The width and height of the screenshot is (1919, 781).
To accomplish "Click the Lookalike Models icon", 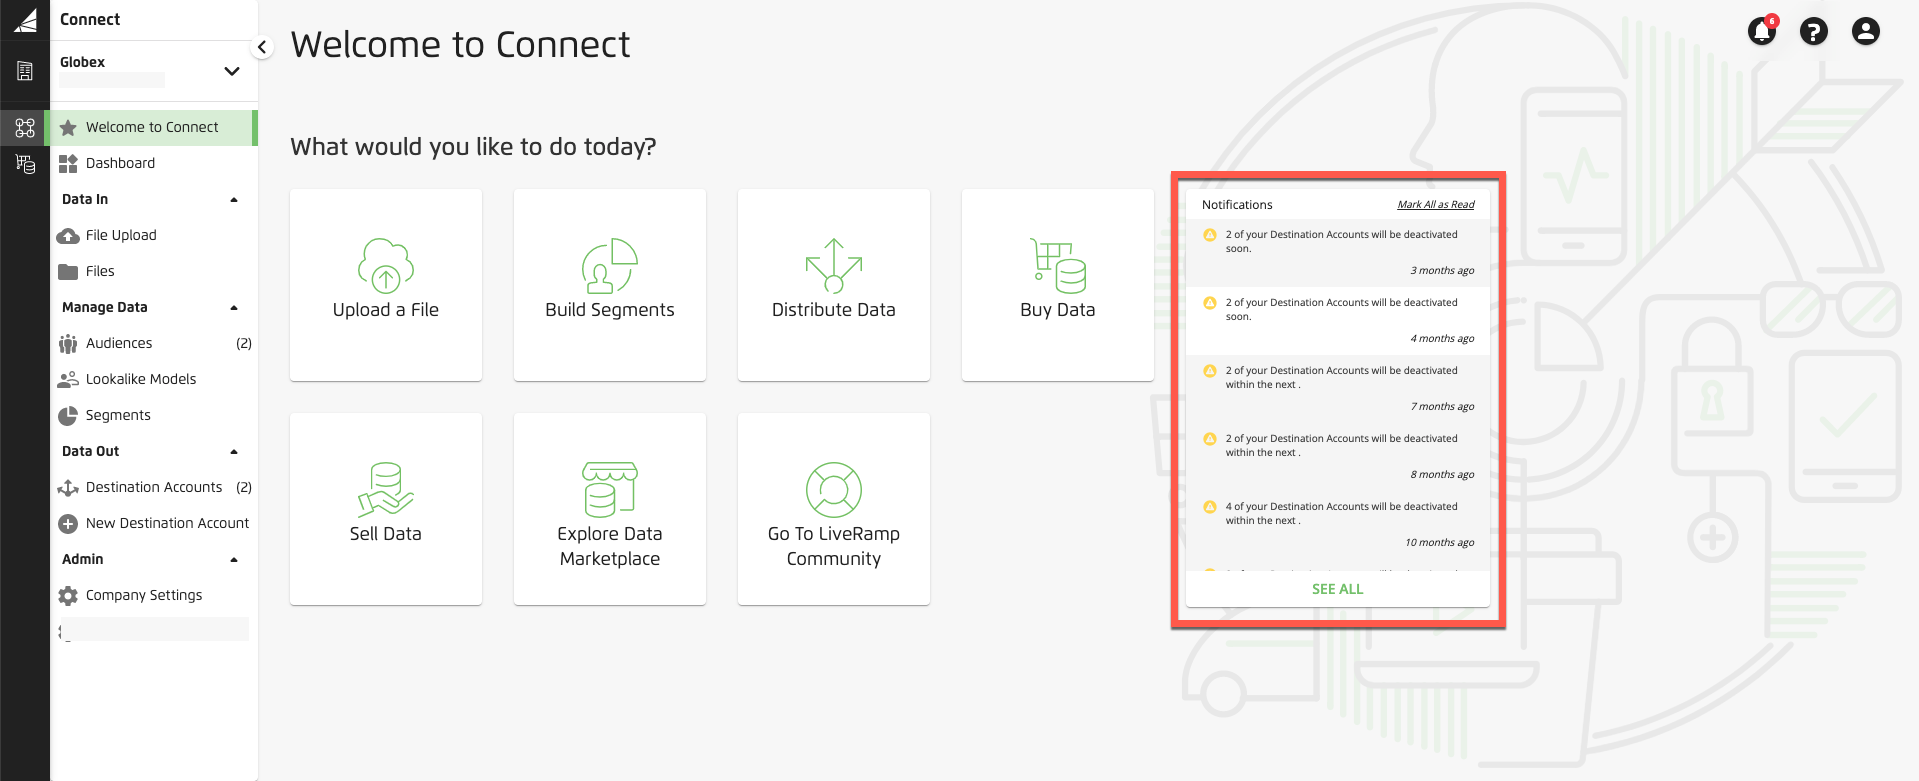I will 68,379.
